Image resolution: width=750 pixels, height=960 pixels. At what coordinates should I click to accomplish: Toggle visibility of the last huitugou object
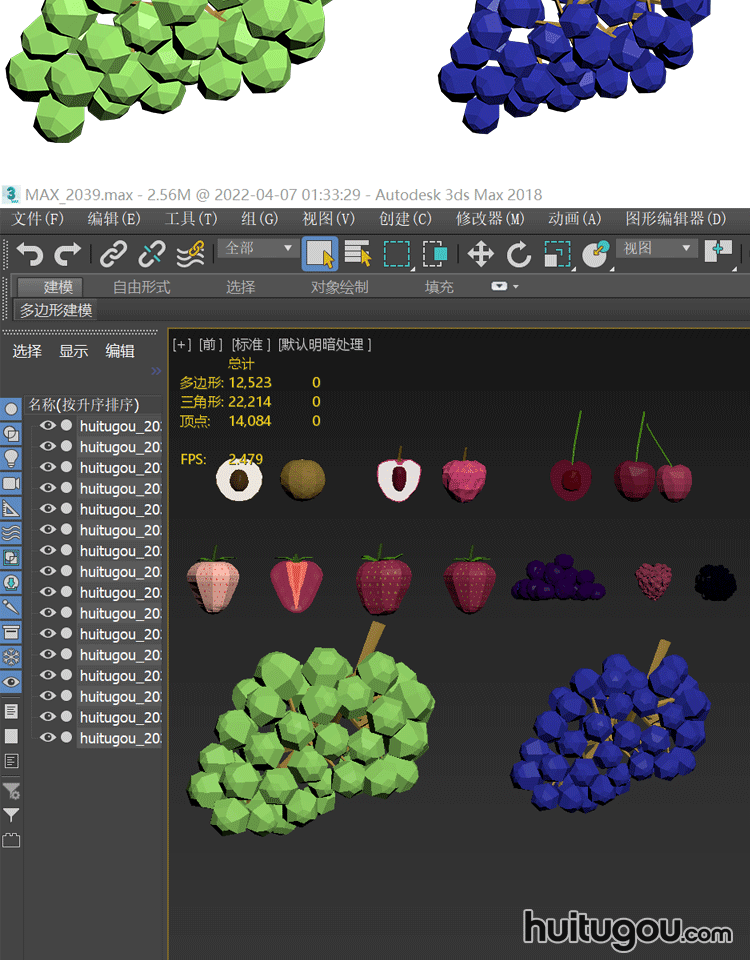46,738
